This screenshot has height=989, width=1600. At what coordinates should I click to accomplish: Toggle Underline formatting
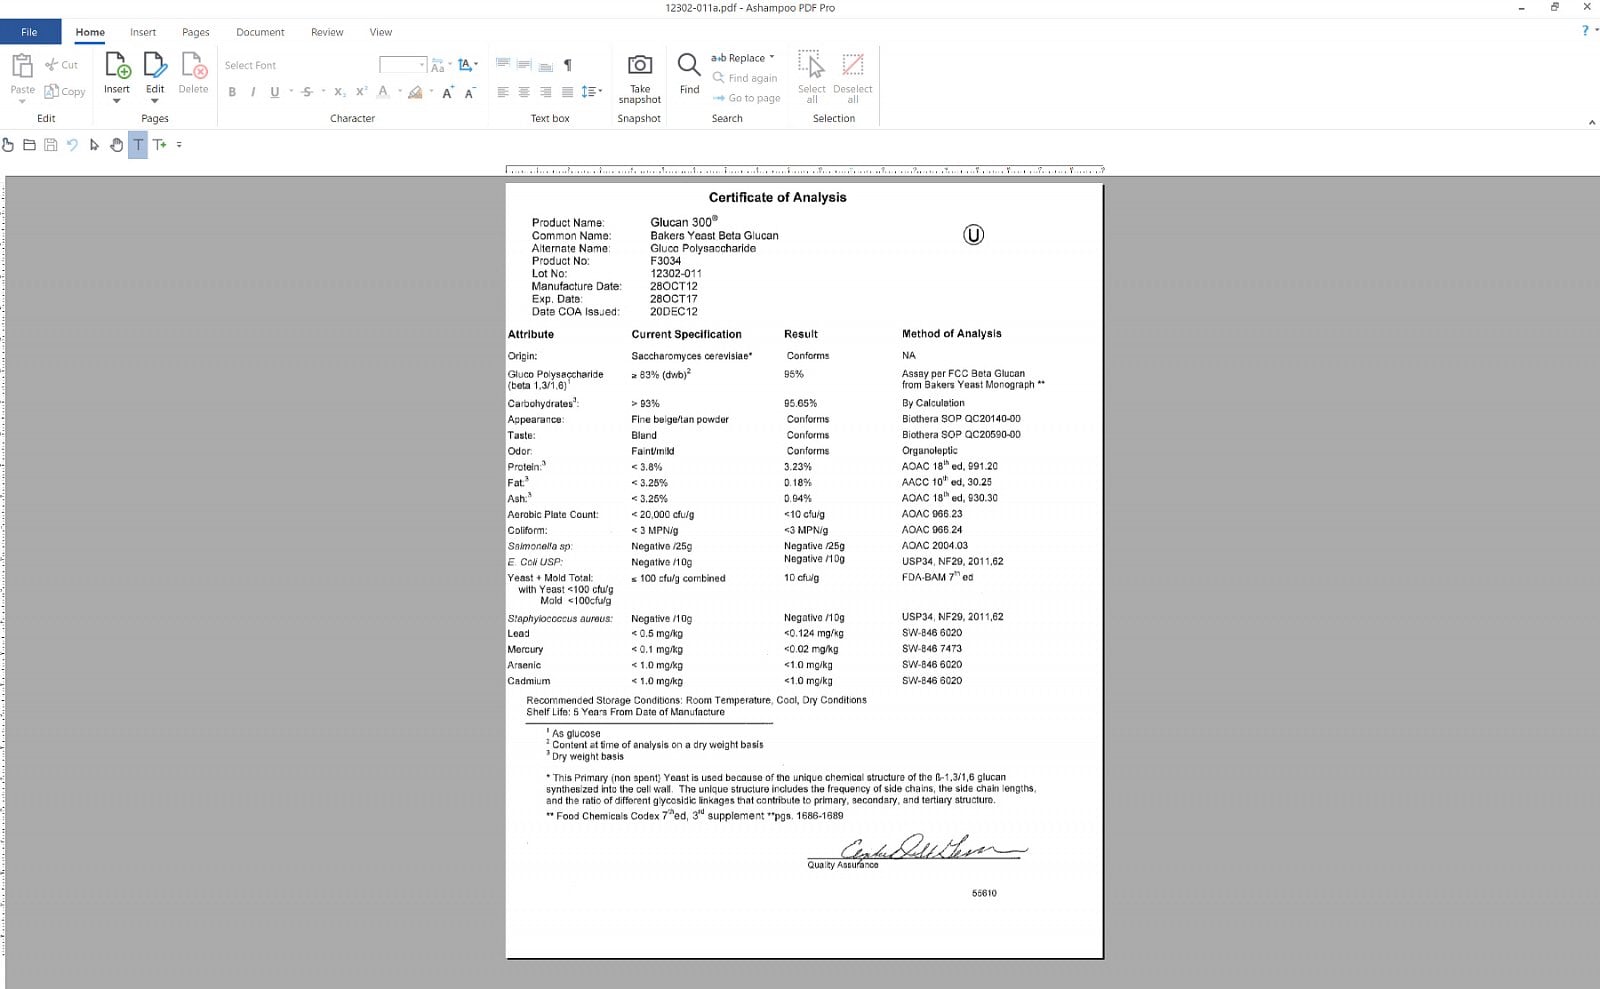point(275,92)
